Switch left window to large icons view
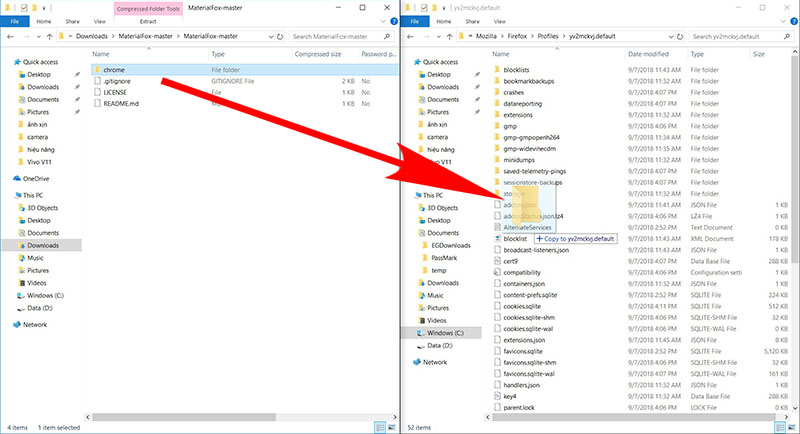 coord(392,427)
